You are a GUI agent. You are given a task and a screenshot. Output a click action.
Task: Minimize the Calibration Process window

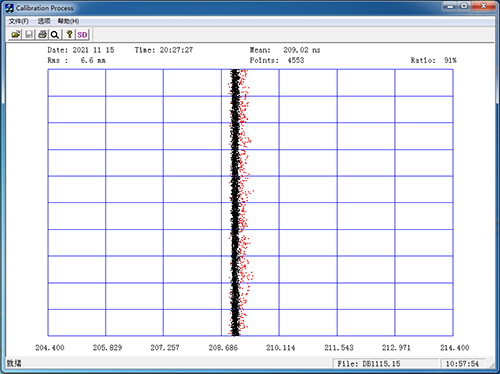coord(450,6)
